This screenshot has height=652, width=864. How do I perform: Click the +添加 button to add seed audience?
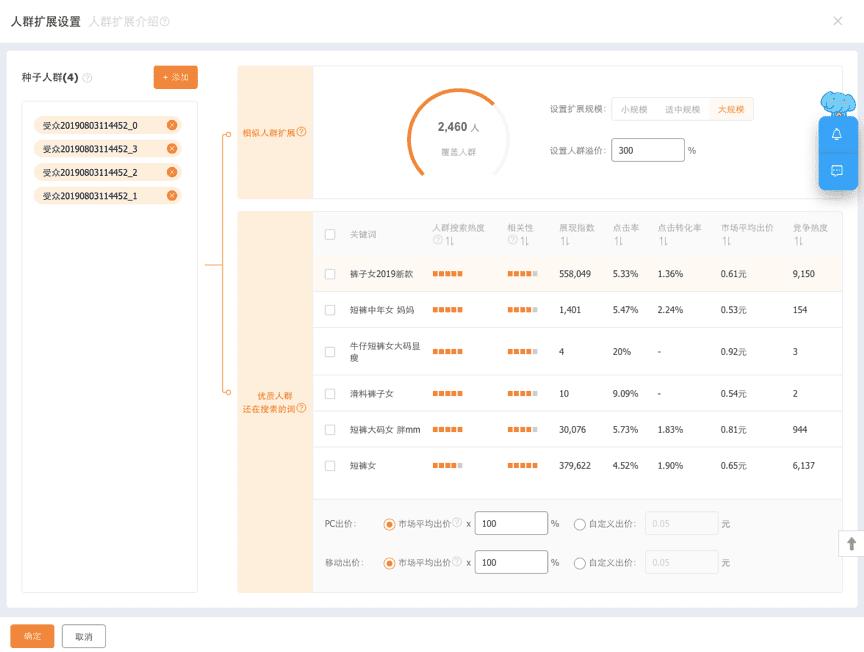(175, 77)
